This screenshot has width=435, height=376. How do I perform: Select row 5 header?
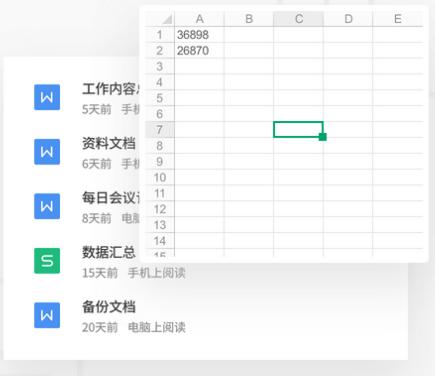coord(160,98)
